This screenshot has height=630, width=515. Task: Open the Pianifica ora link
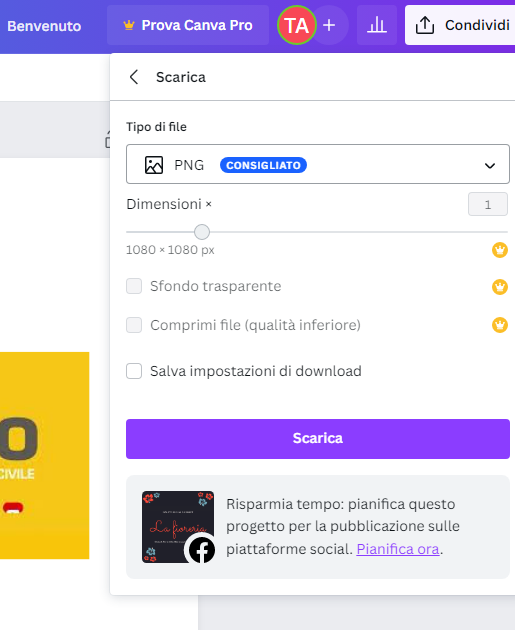point(398,549)
